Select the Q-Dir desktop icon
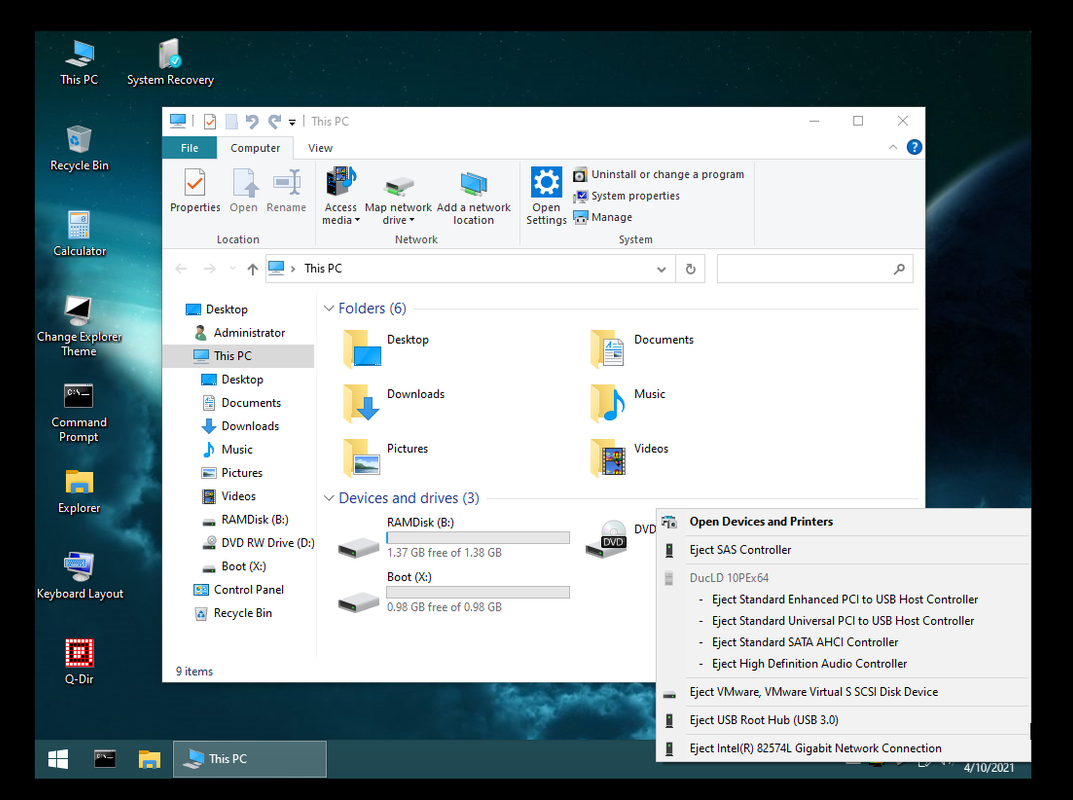The height and width of the screenshot is (800, 1073). click(x=79, y=662)
